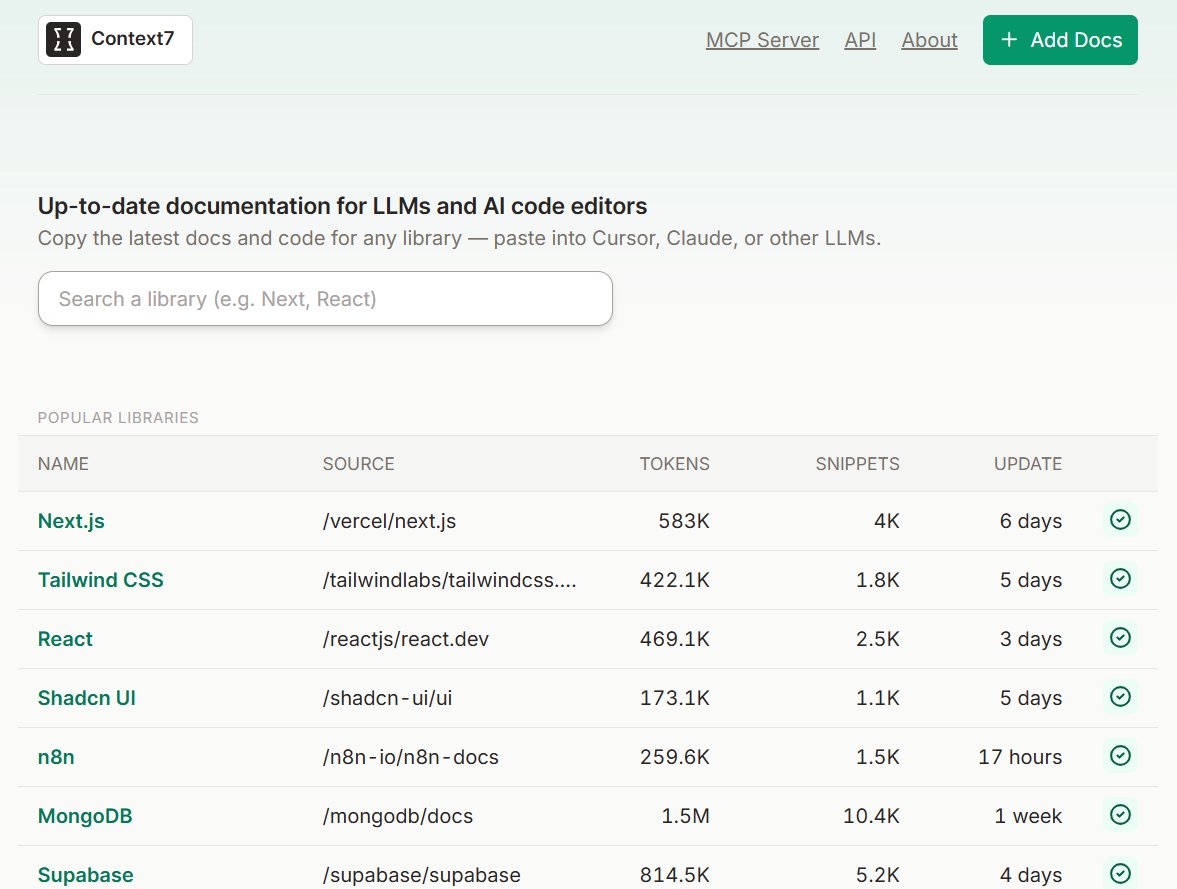Open the MongoDB library

pos(85,816)
